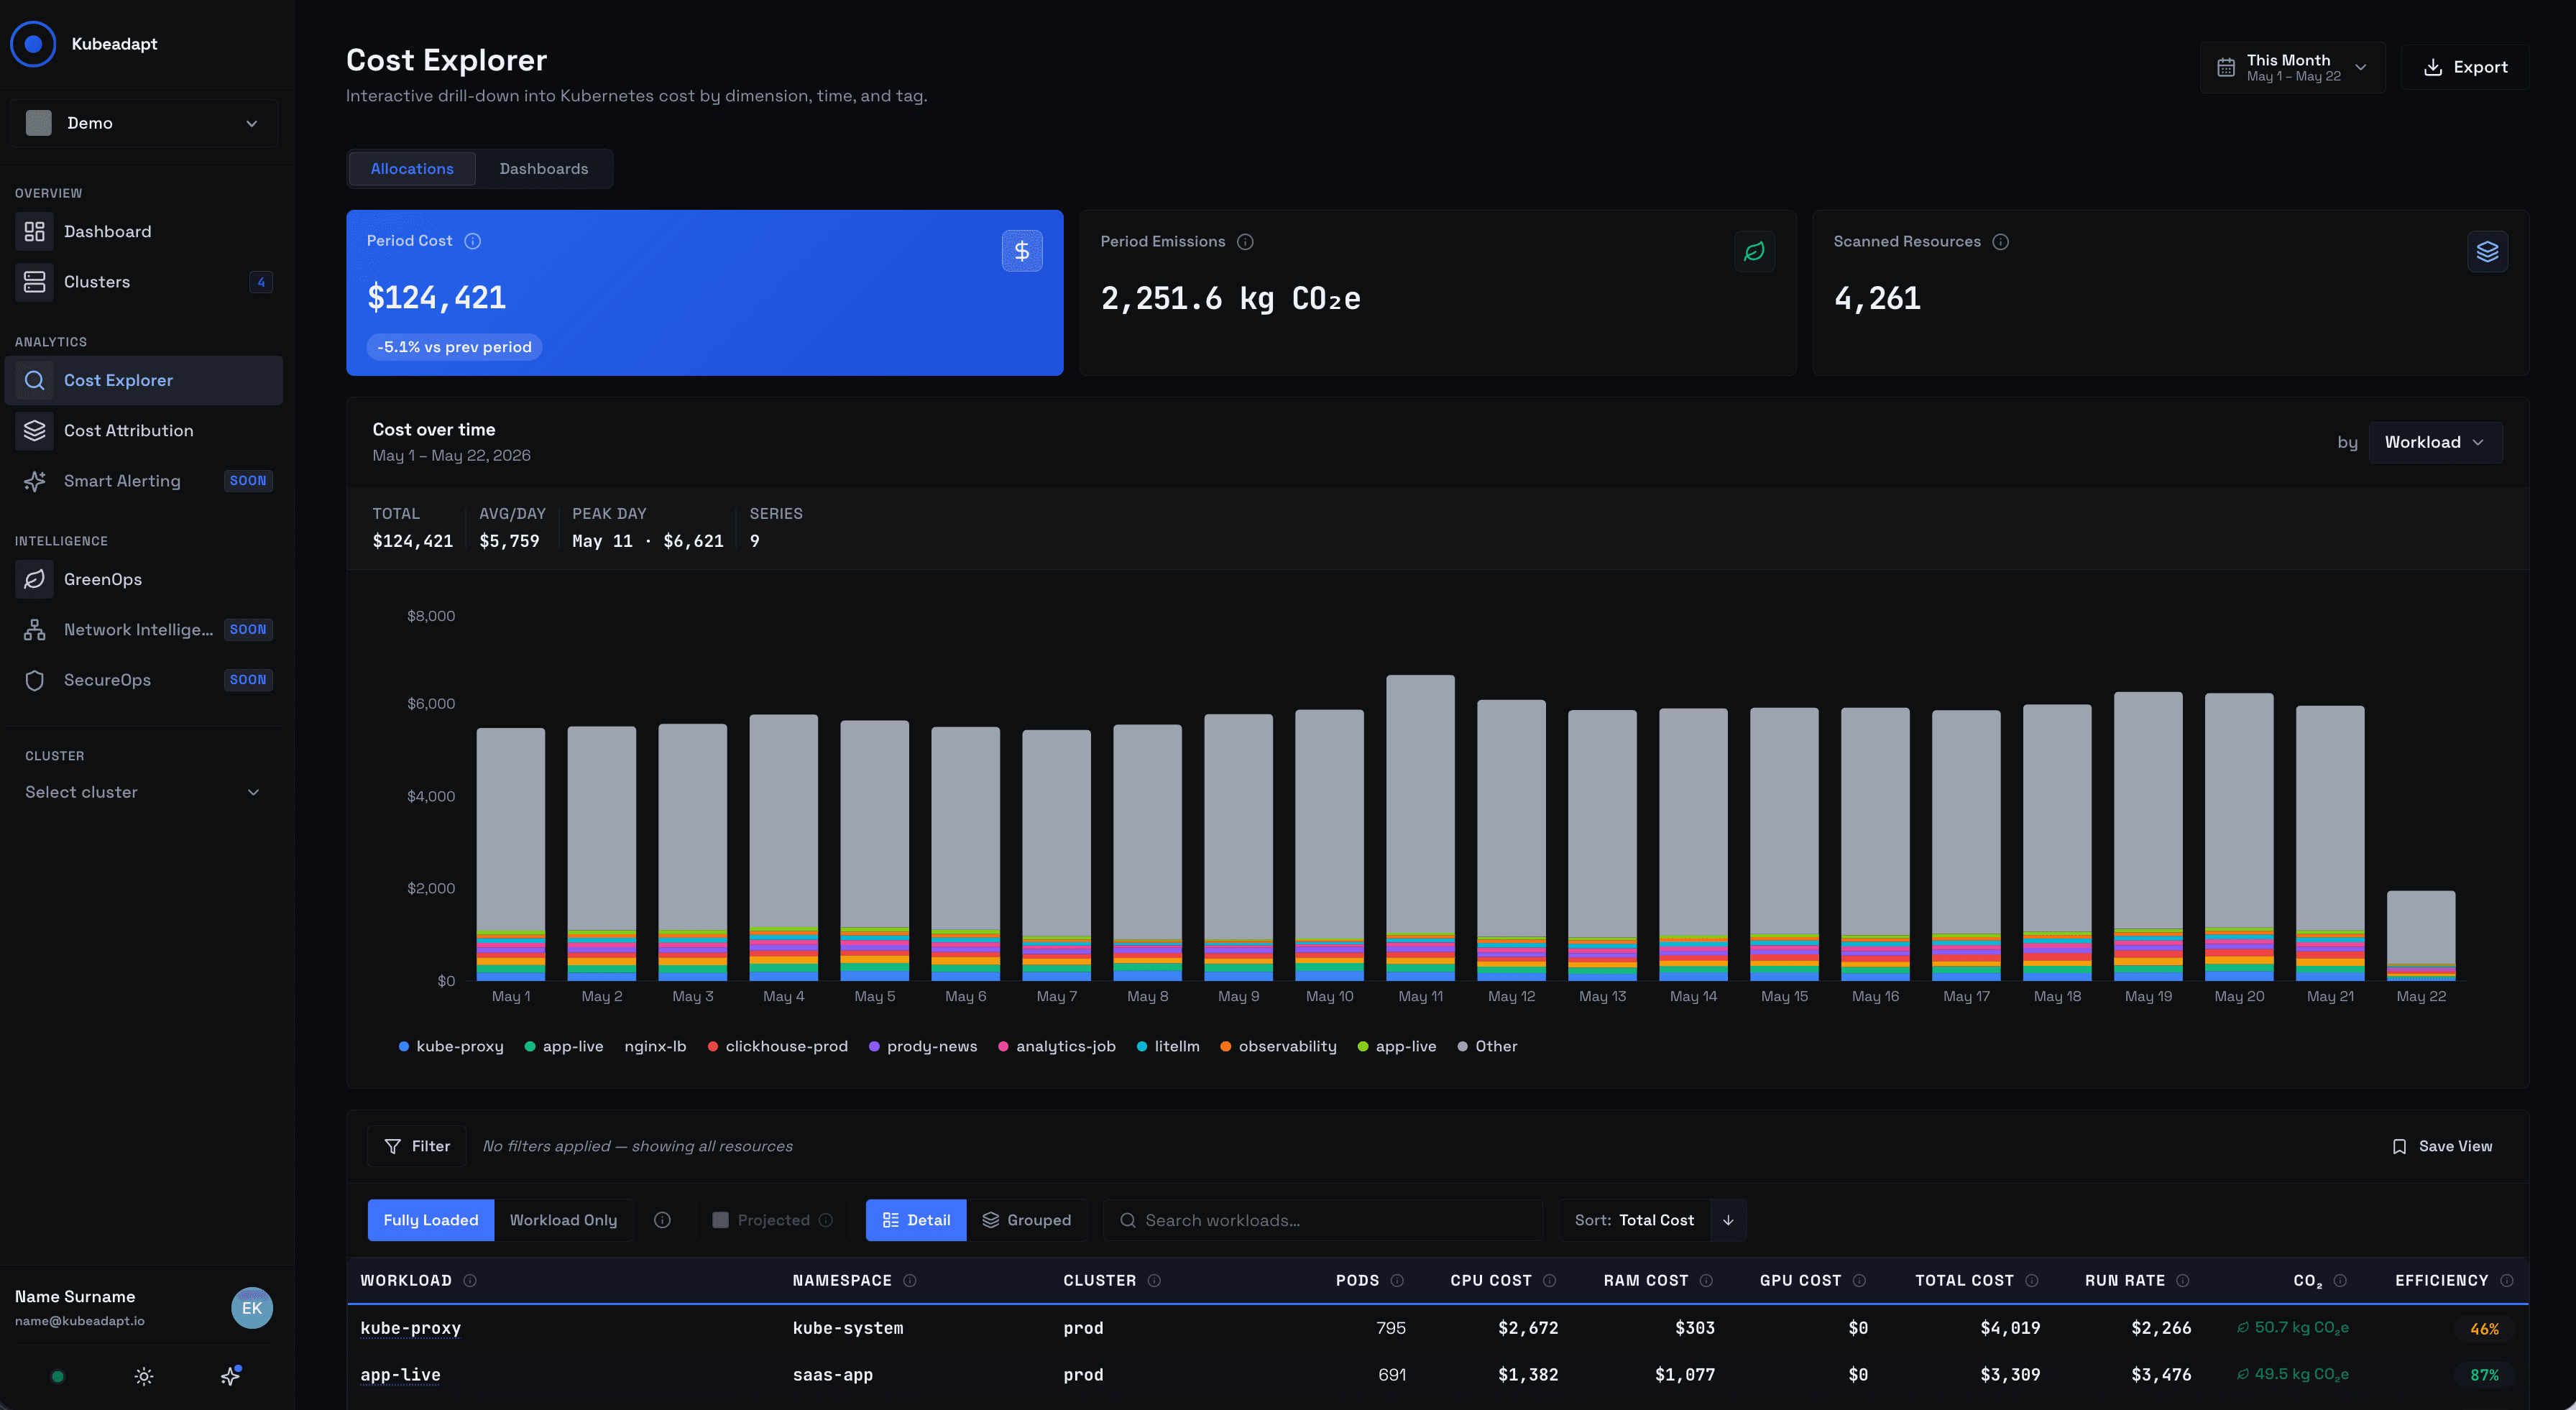The image size is (2576, 1410).
Task: Click the leaf icon on Period Emissions card
Action: [x=1754, y=252]
